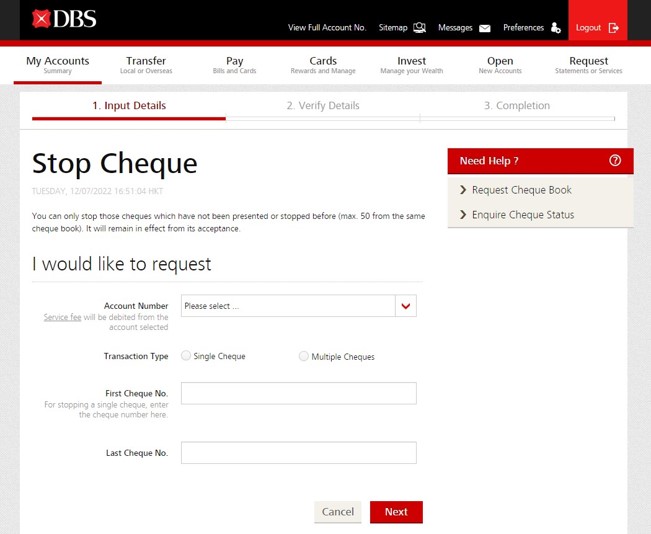This screenshot has width=651, height=534.
Task: Expand Request Cheque Book chevron item
Action: [464, 190]
